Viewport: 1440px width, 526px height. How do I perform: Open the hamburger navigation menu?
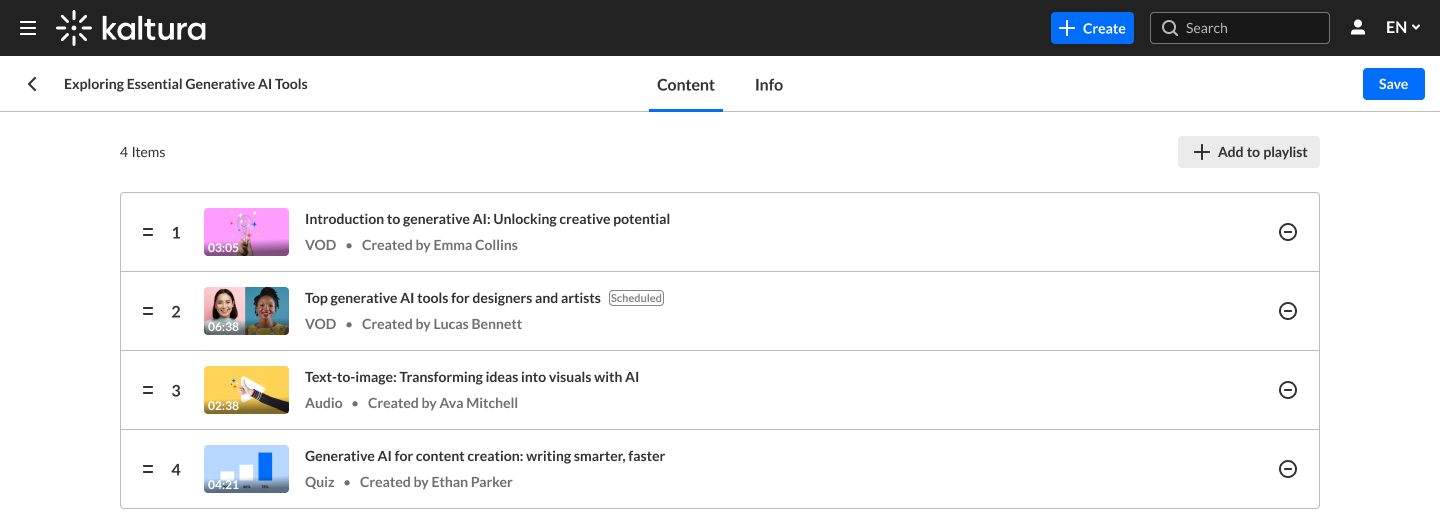(x=28, y=28)
